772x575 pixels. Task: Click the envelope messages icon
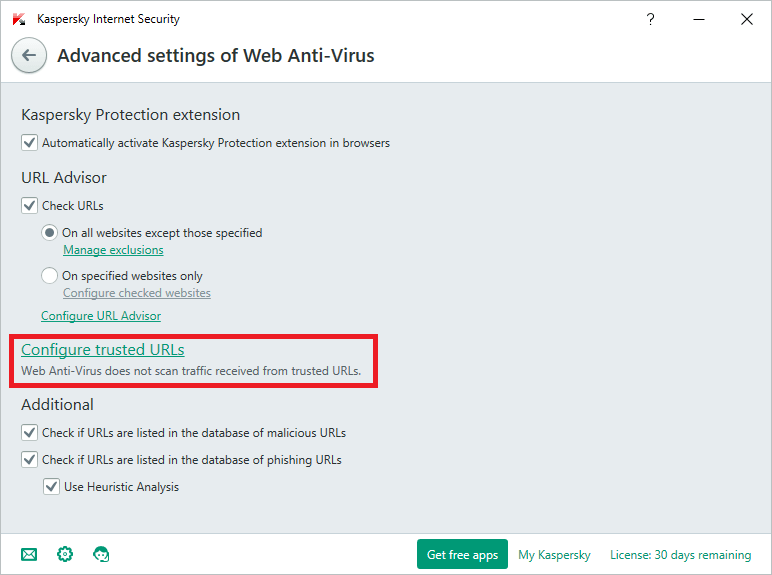click(x=29, y=554)
